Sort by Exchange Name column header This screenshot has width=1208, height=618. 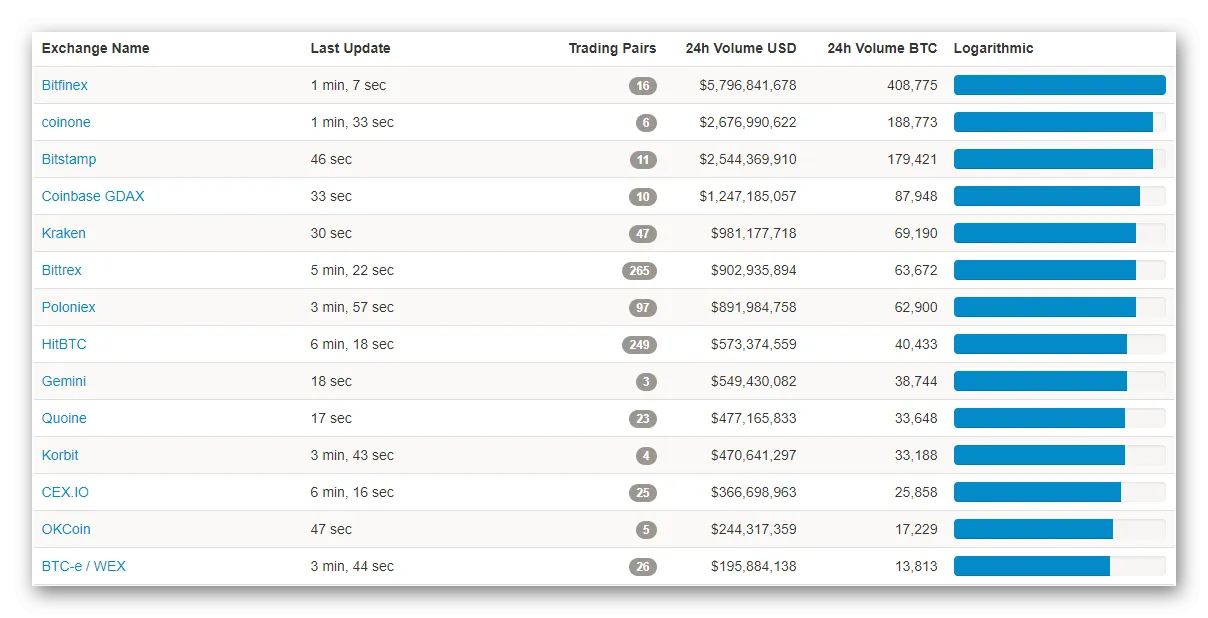point(95,48)
